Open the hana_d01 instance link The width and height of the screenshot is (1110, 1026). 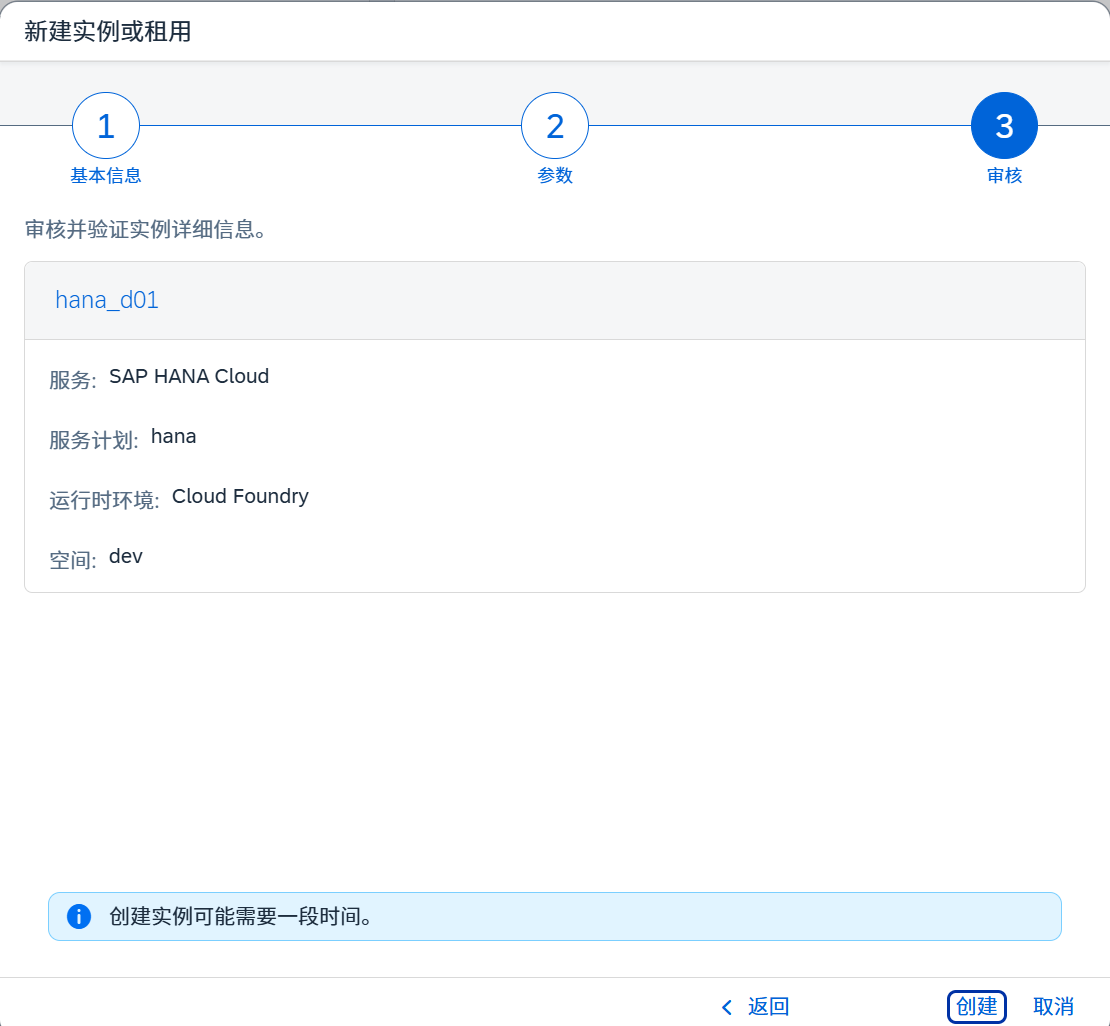[x=107, y=300]
